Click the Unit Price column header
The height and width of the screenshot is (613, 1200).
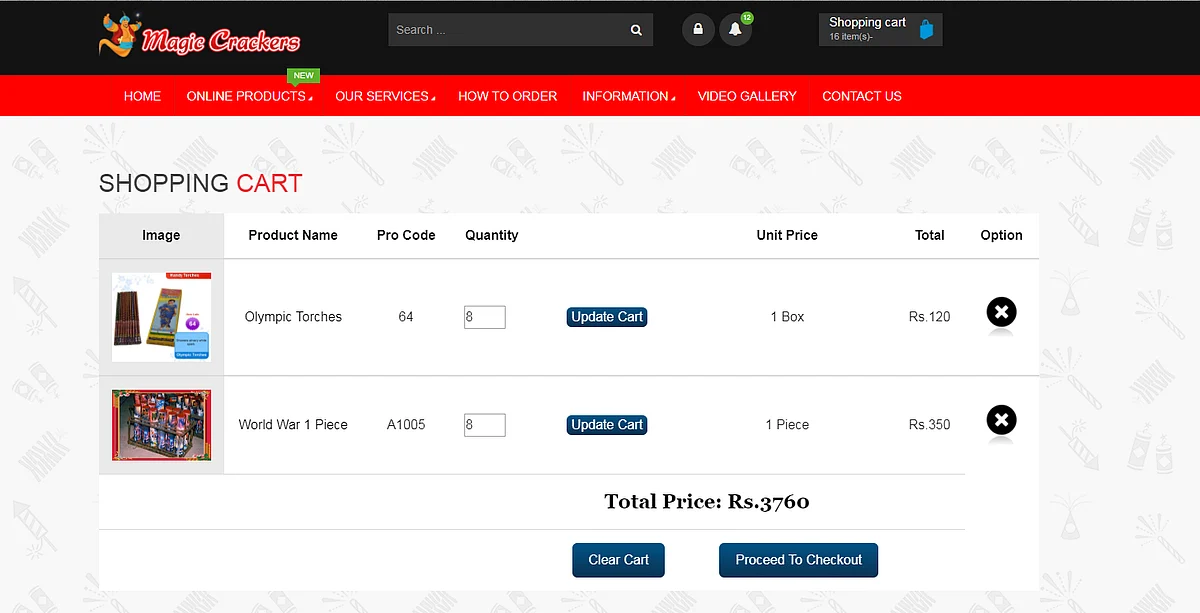coord(787,236)
